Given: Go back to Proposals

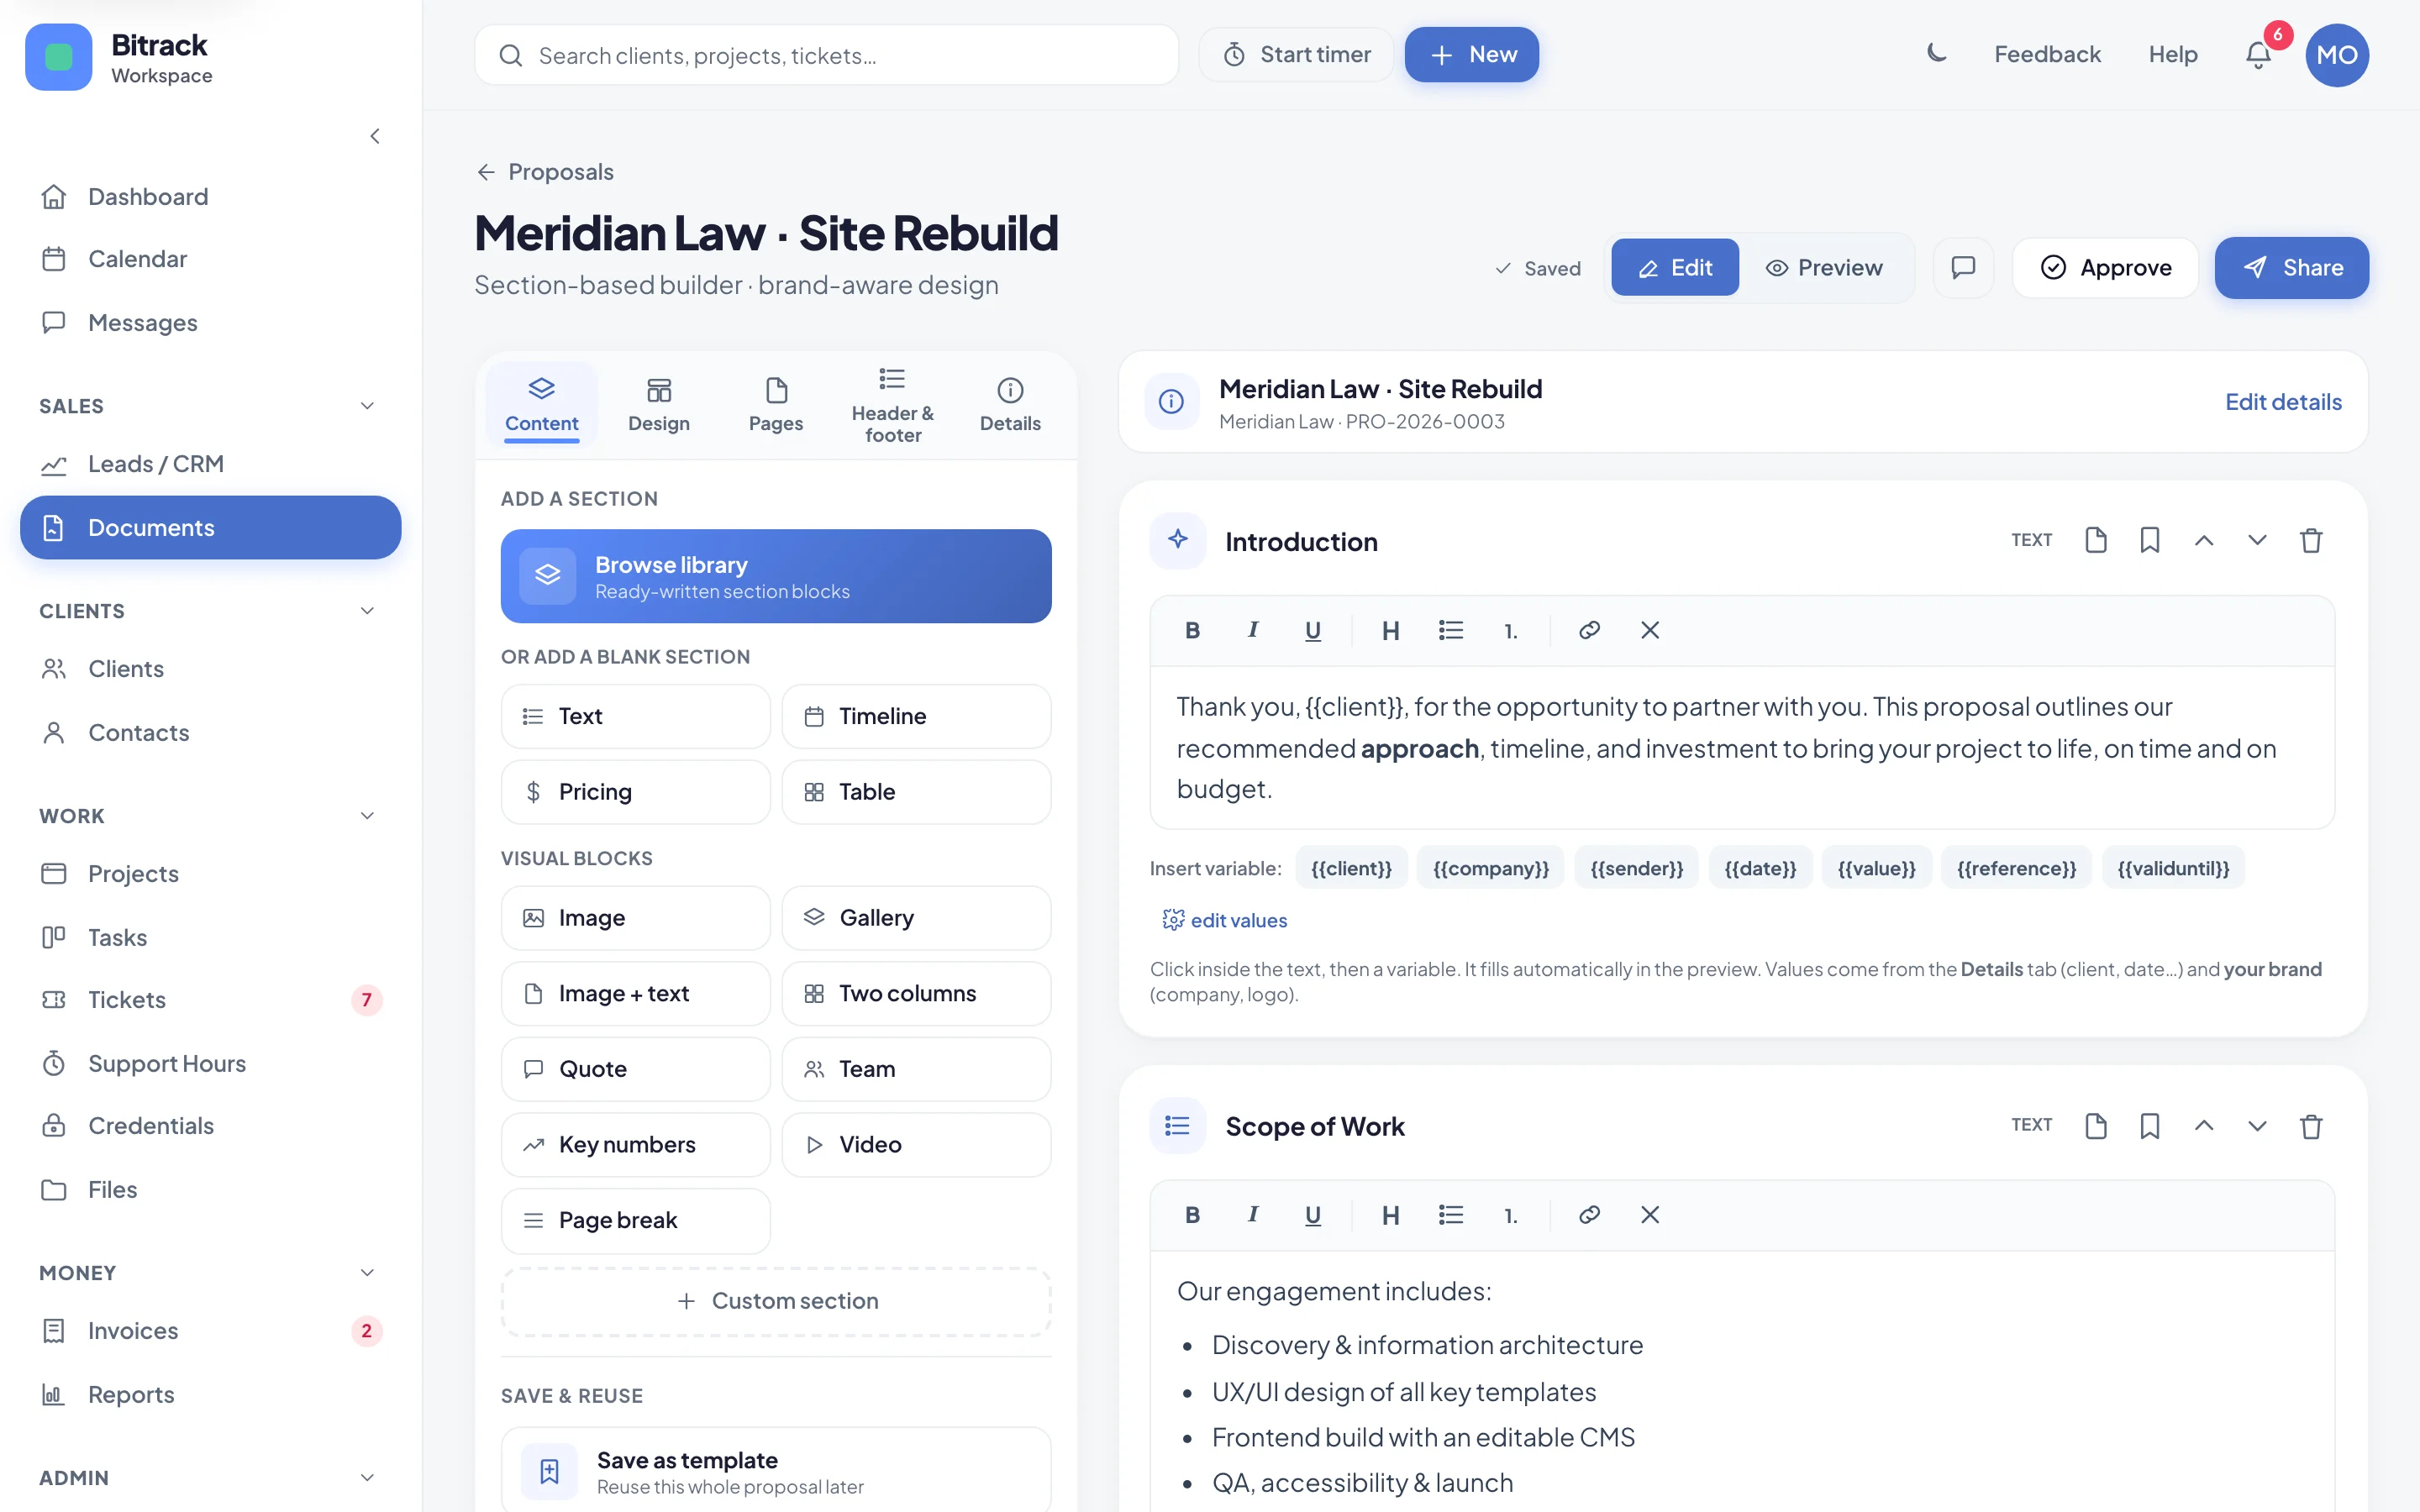Looking at the screenshot, I should [545, 172].
